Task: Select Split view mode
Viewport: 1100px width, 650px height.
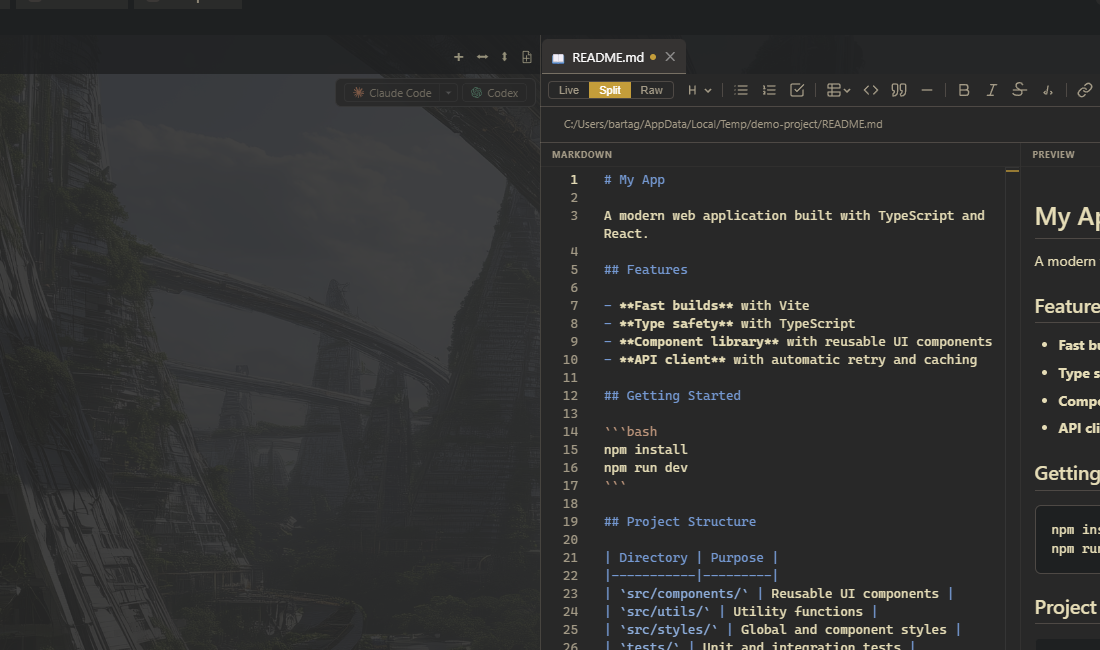Action: (x=610, y=90)
